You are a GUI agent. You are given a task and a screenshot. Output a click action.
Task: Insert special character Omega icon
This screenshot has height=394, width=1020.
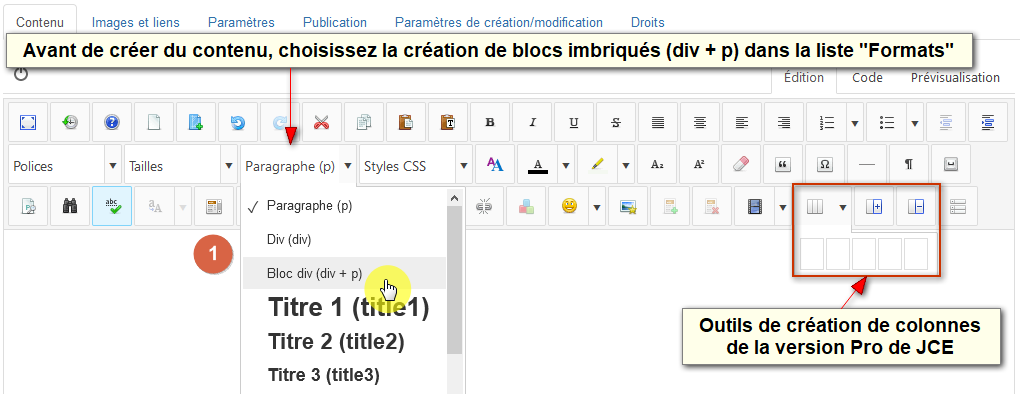824,164
